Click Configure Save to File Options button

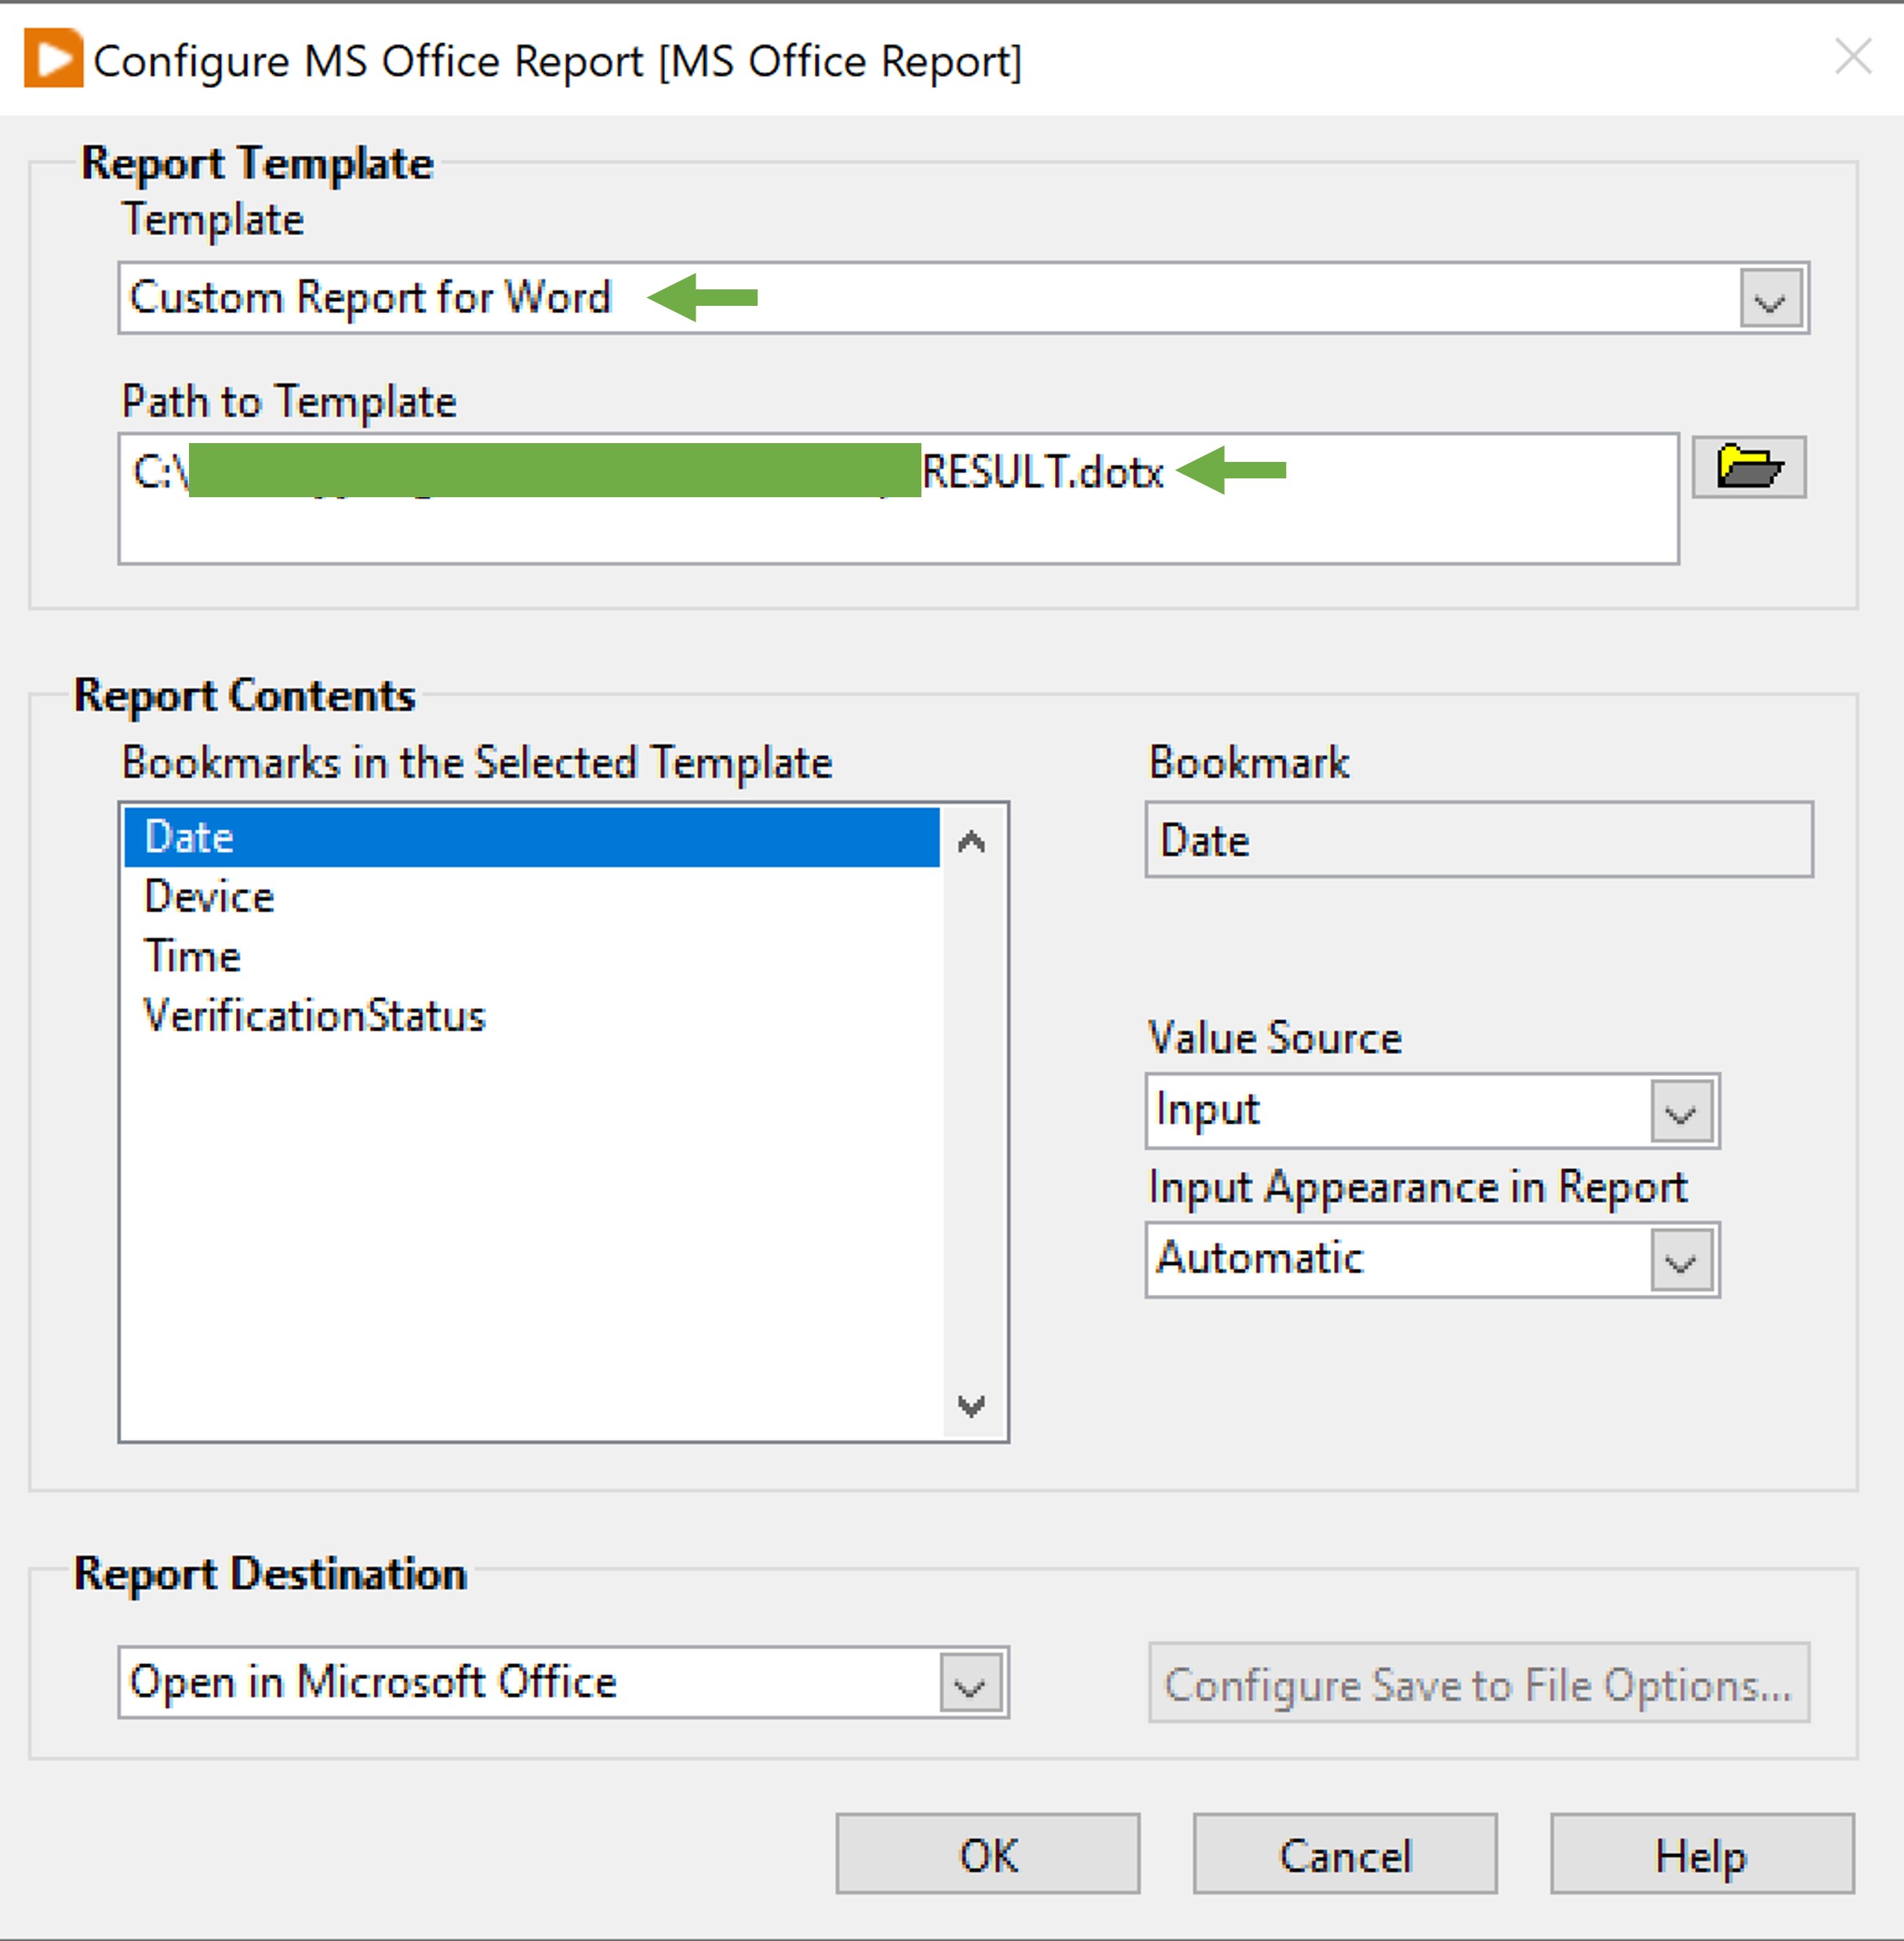pyautogui.click(x=1478, y=1684)
